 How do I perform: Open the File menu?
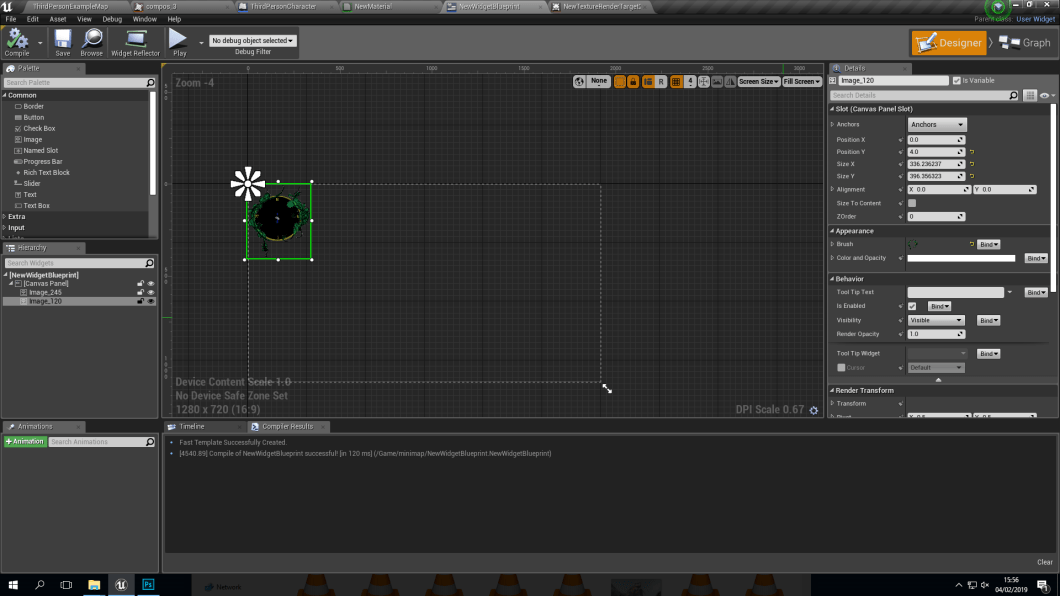tap(11, 19)
